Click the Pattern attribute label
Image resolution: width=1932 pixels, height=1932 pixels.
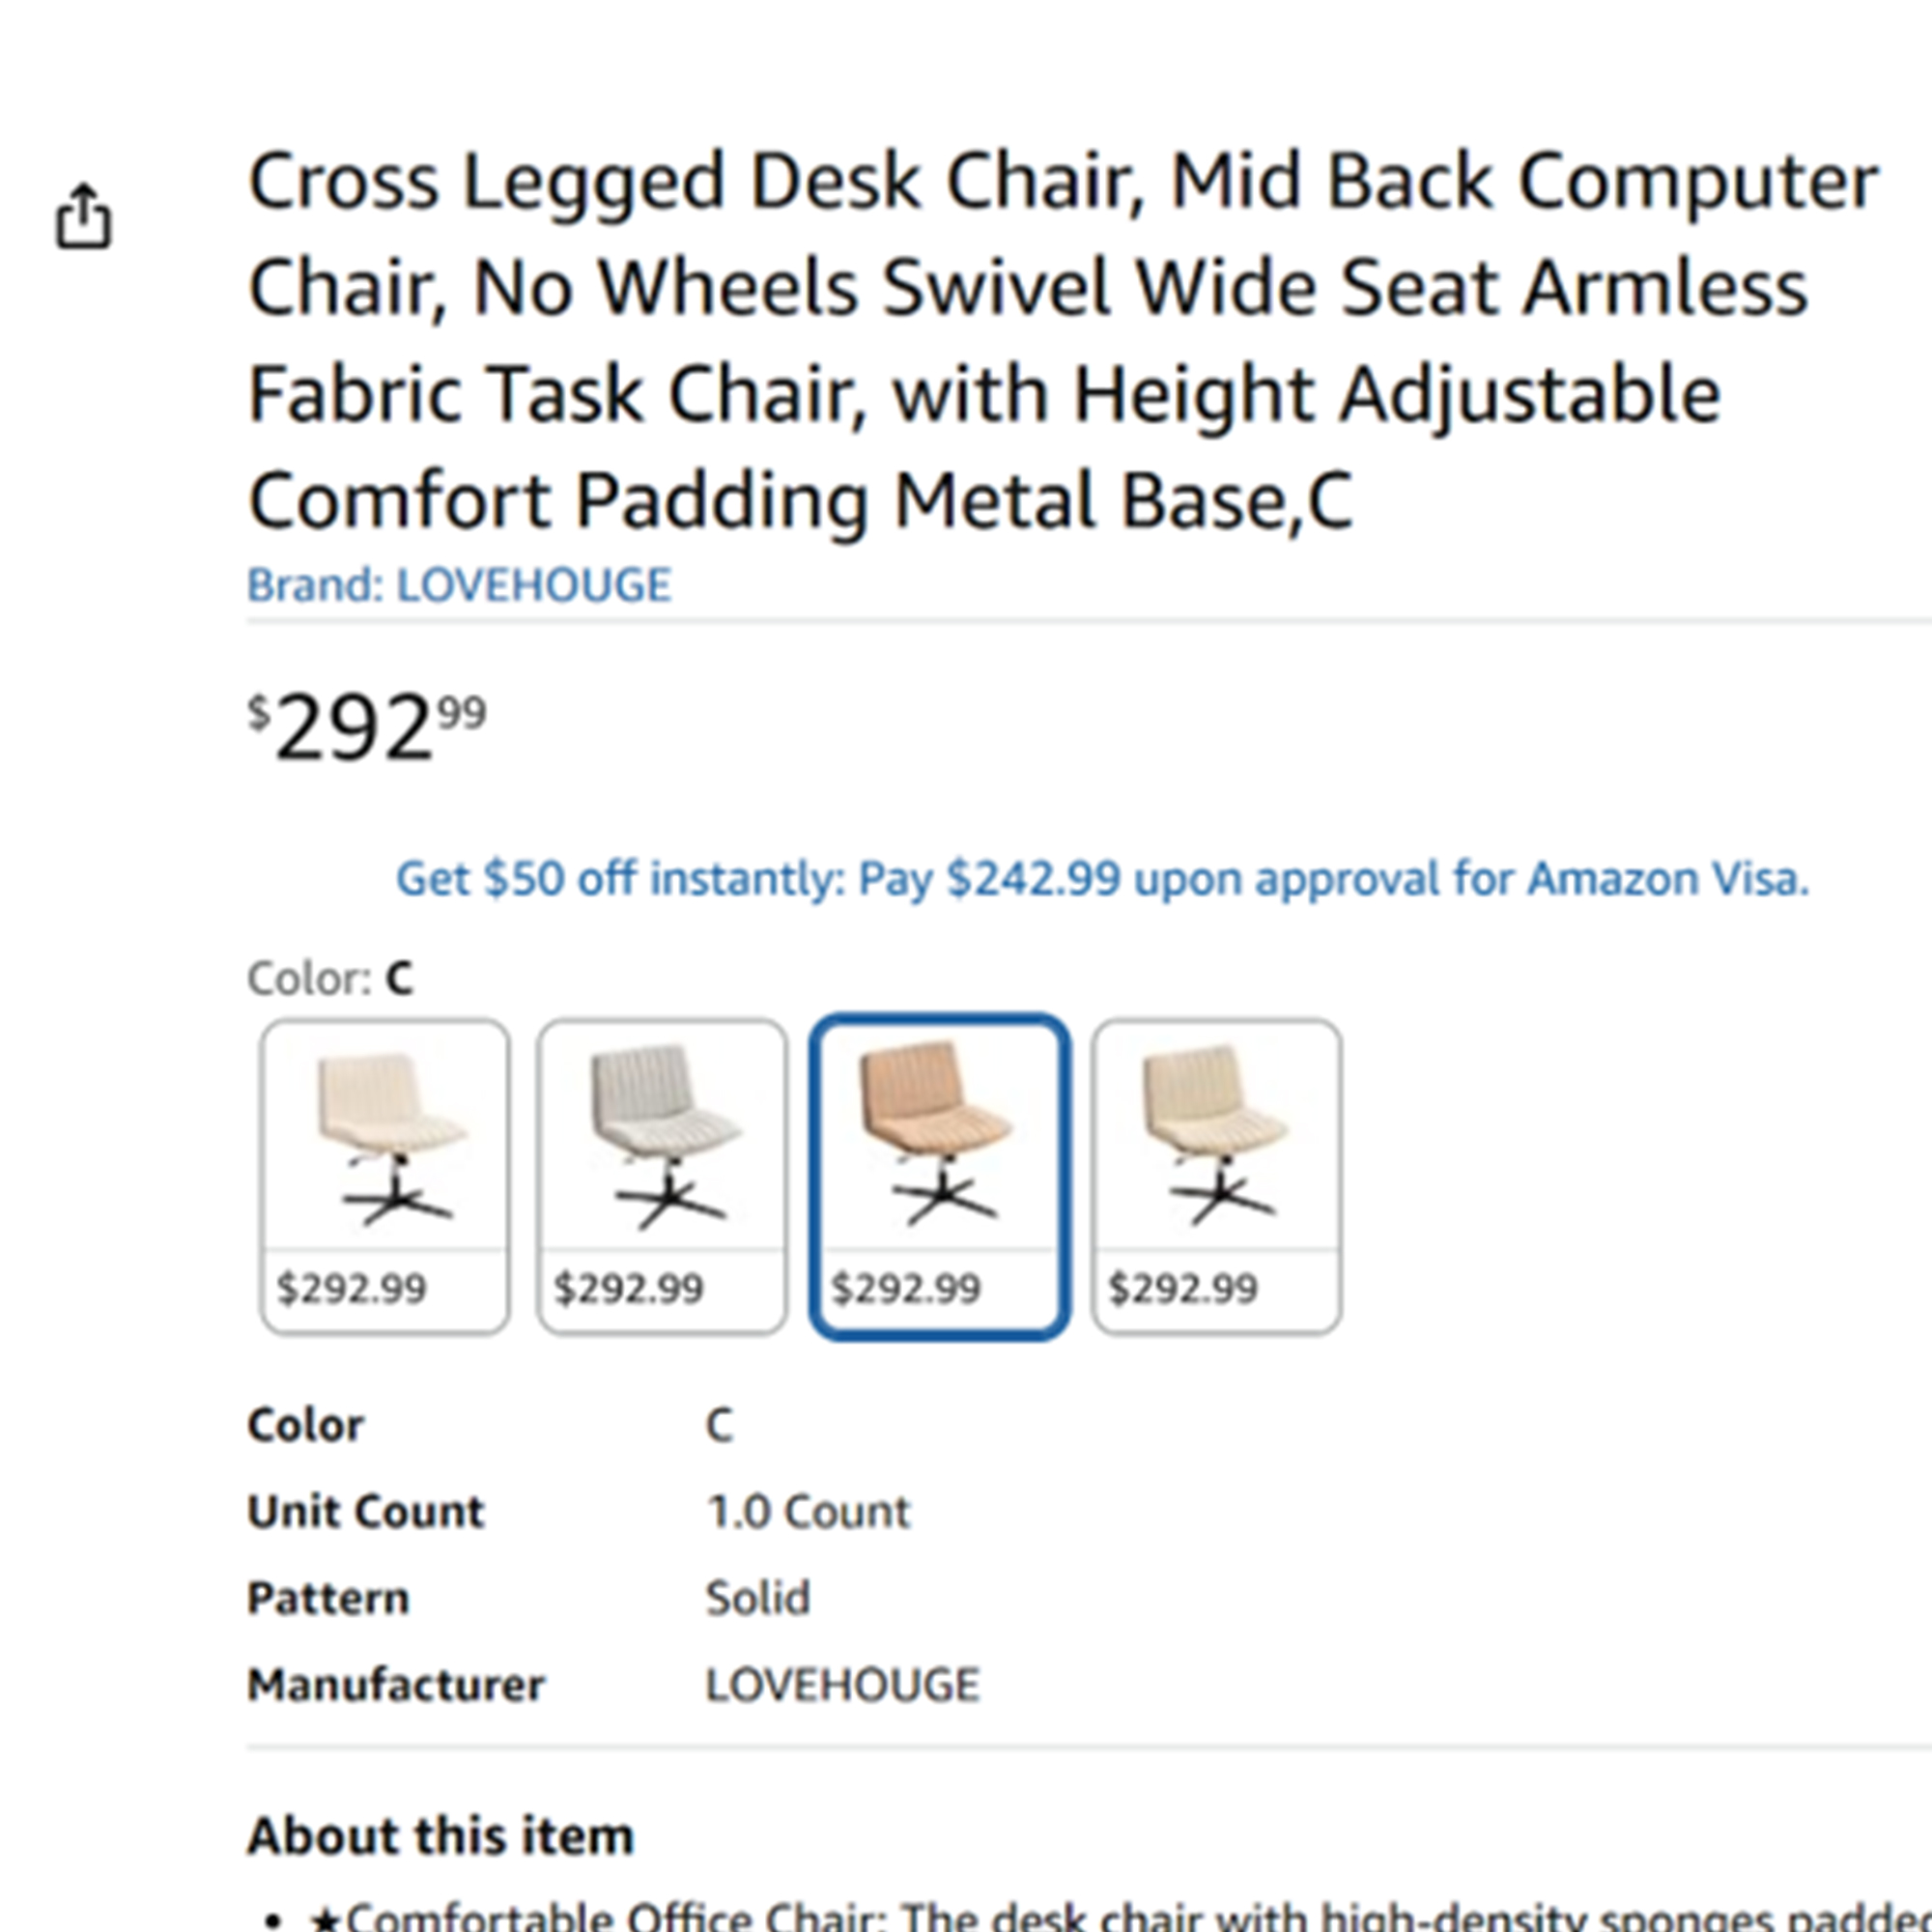coord(328,1598)
